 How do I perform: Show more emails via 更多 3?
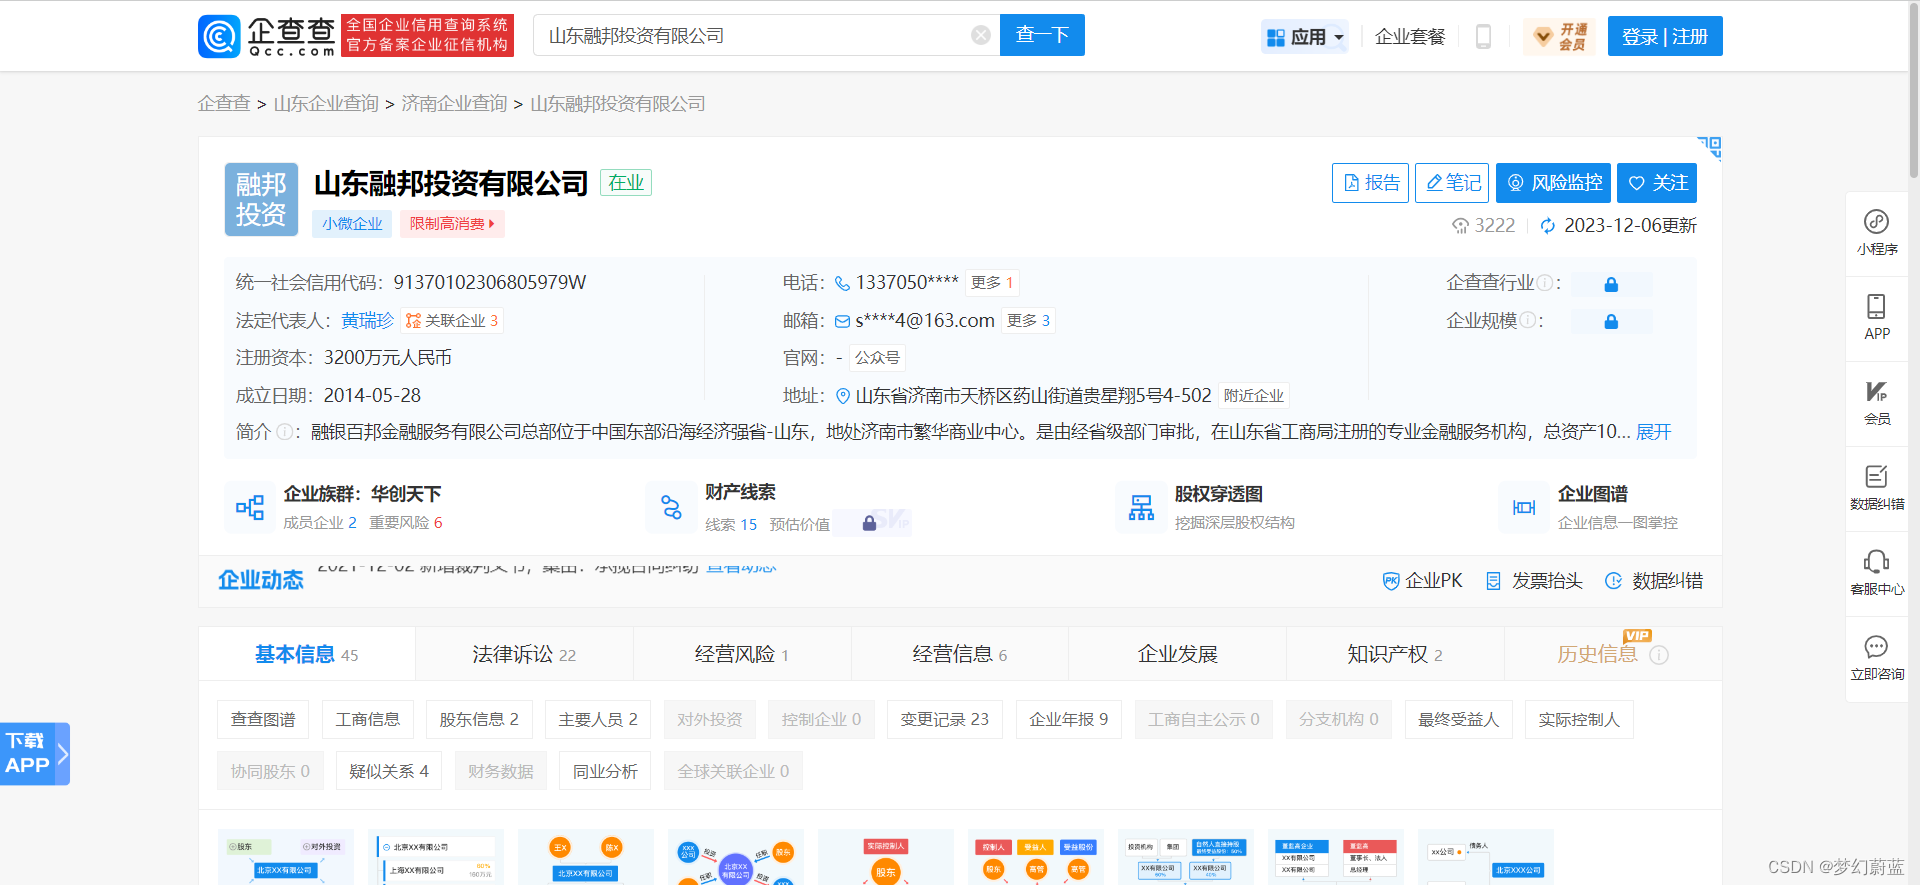[x=1028, y=320]
